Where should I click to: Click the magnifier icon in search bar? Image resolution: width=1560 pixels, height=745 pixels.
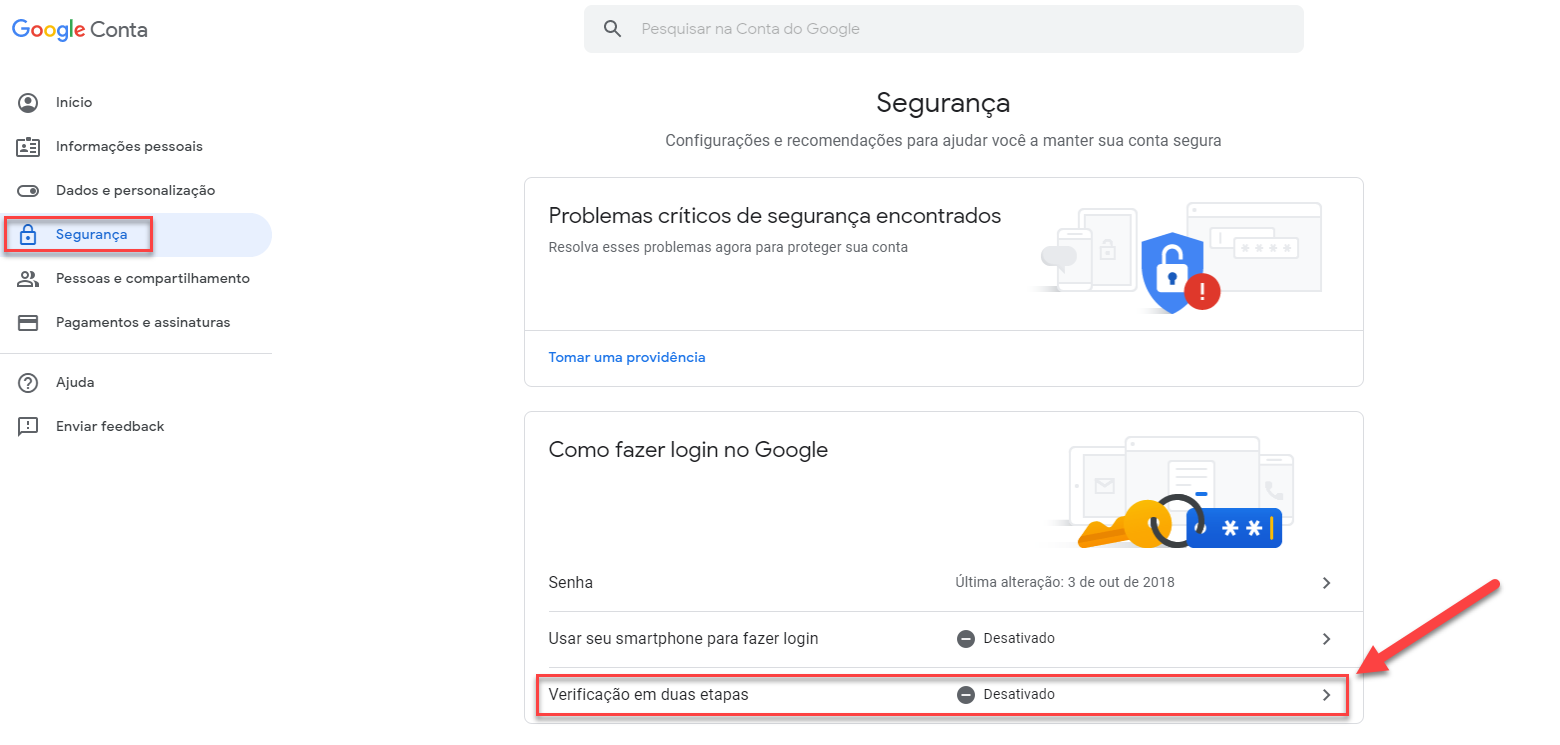pos(613,29)
